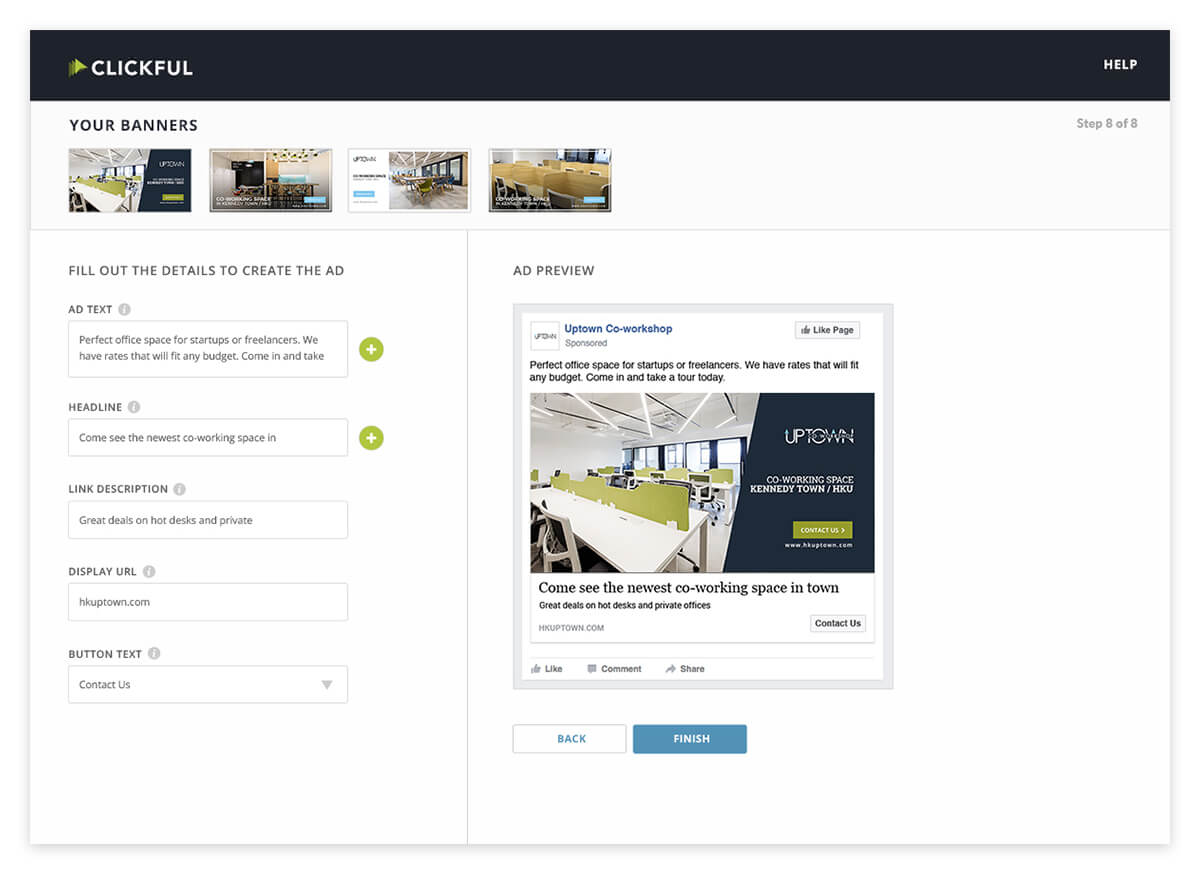
Task: Select the third banner thumbnail with white panel
Action: [409, 180]
